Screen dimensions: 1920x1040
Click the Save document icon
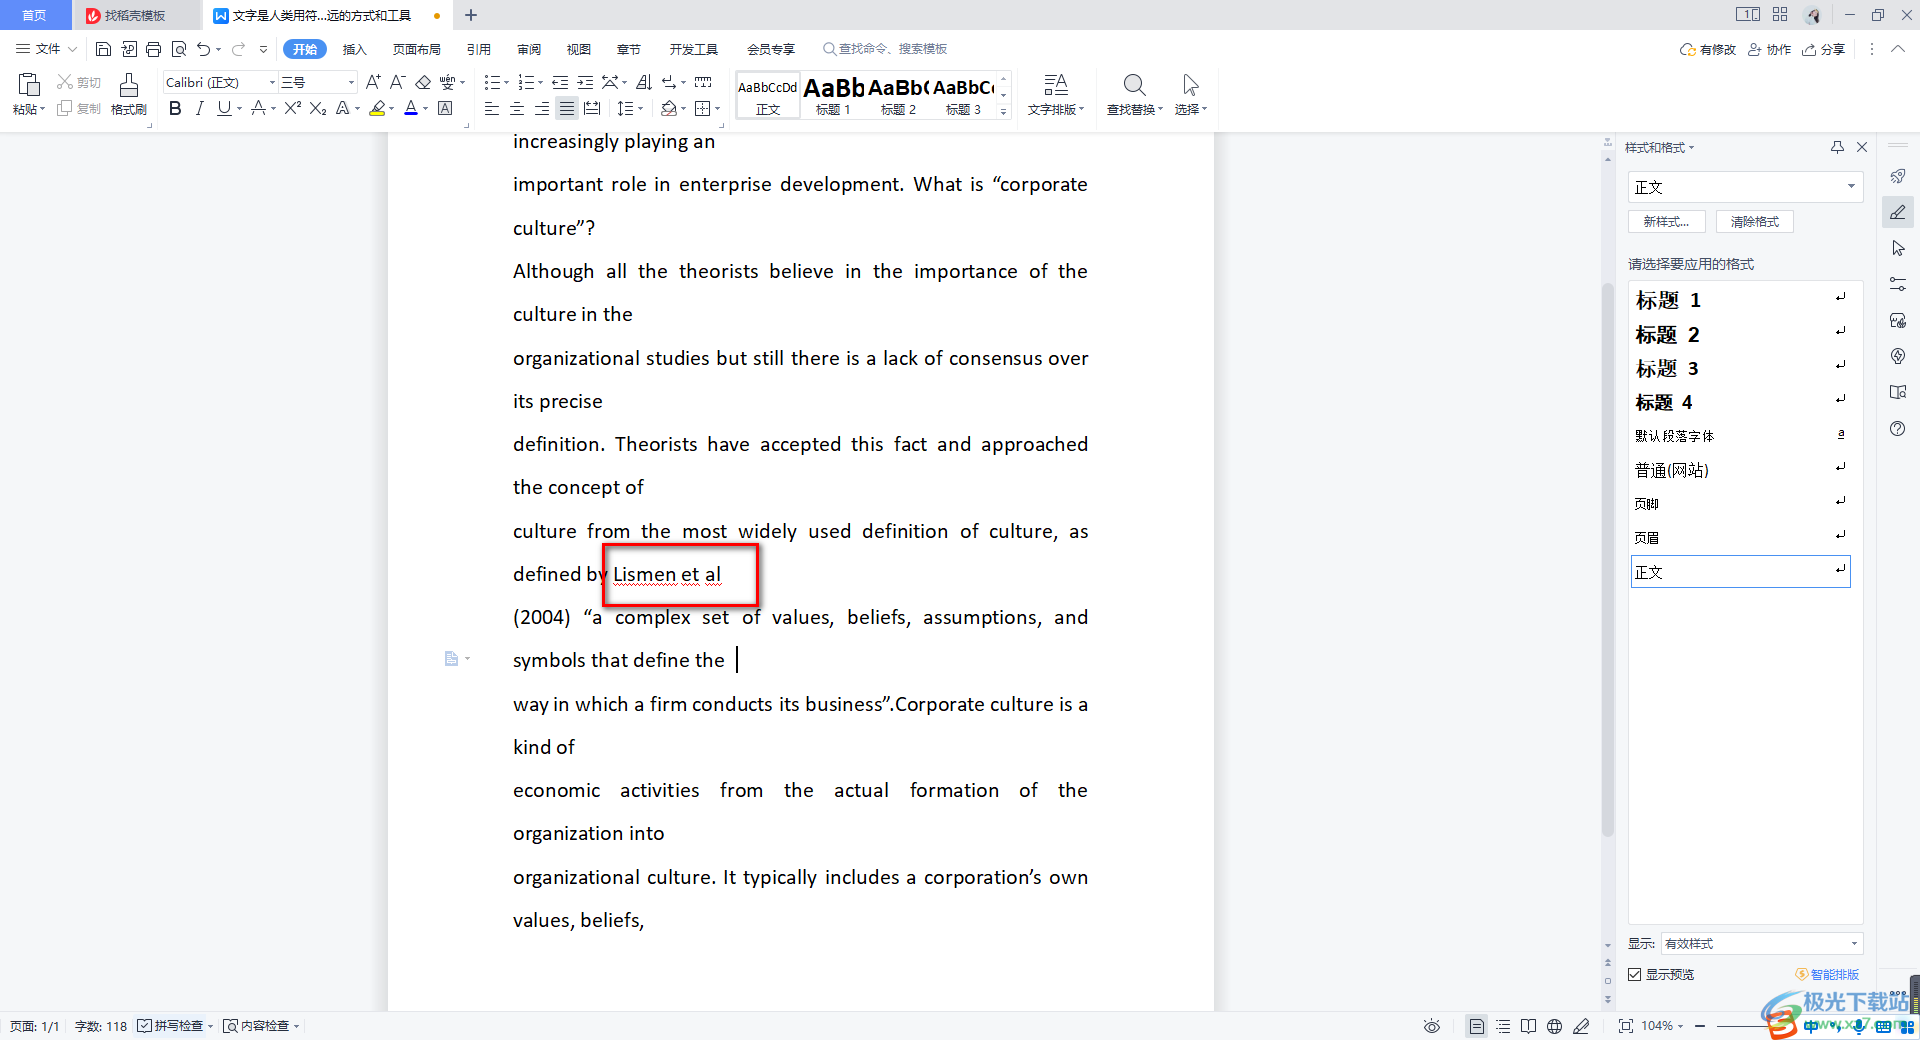pyautogui.click(x=103, y=49)
